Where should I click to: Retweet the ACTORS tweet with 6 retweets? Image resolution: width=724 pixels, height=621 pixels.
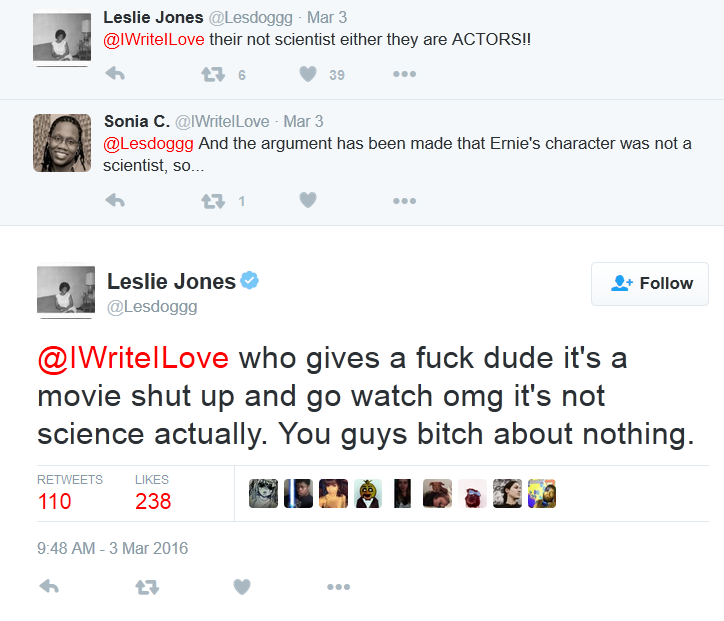(x=212, y=74)
